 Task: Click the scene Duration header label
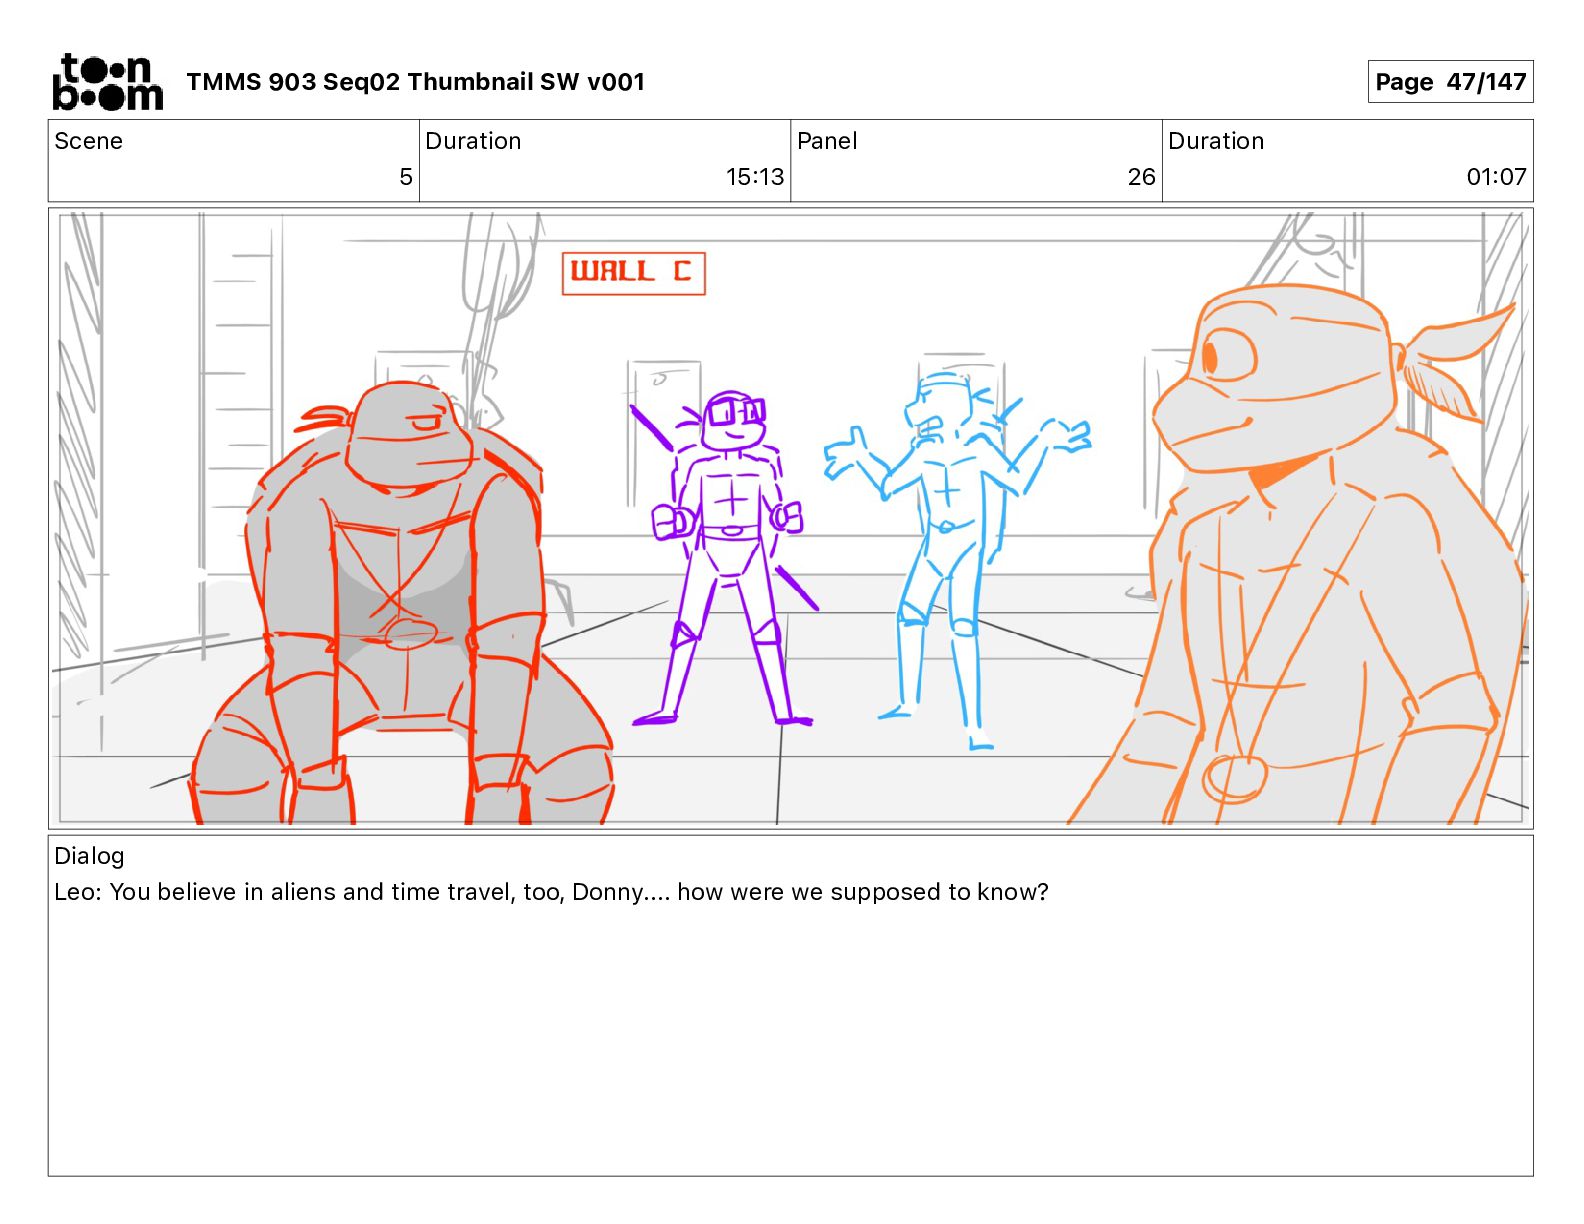pos(473,141)
